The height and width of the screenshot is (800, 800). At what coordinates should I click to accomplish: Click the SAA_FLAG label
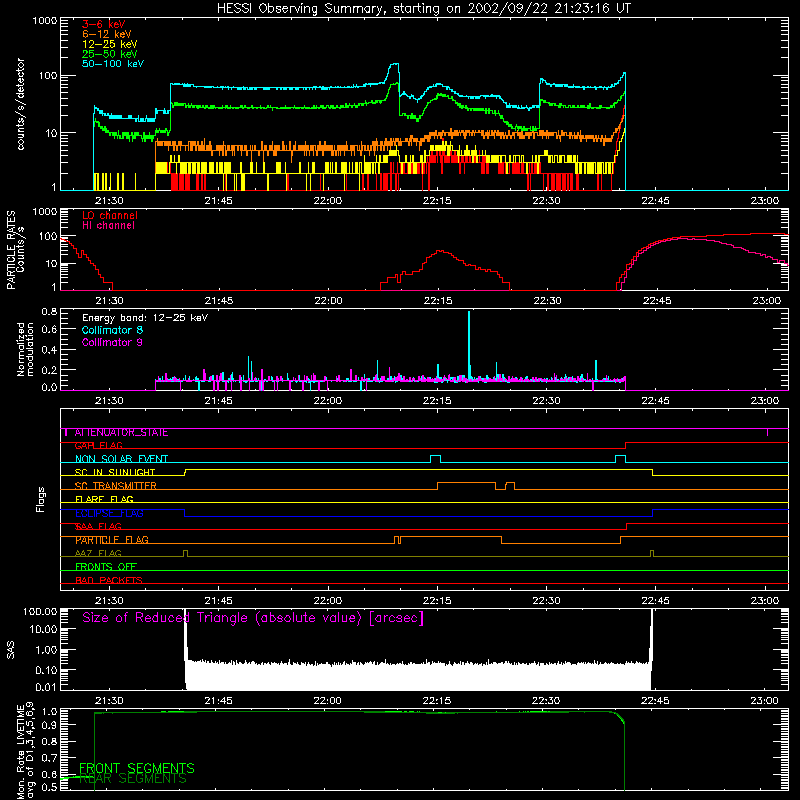point(98,527)
